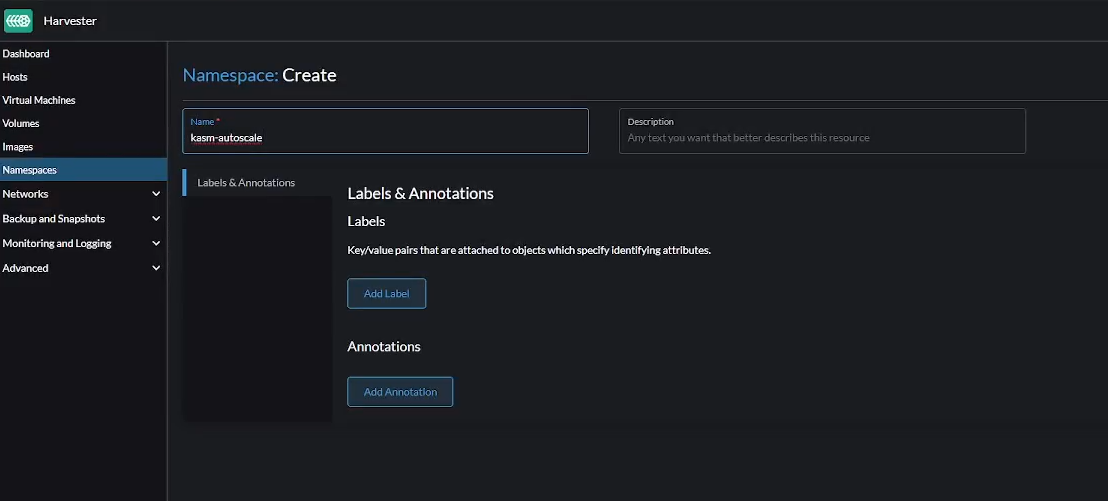This screenshot has width=1108, height=501.
Task: Expand the Networks chevron arrow
Action: [155, 194]
